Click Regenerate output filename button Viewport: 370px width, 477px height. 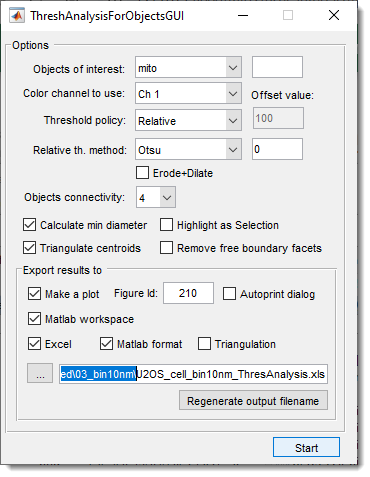tap(253, 401)
